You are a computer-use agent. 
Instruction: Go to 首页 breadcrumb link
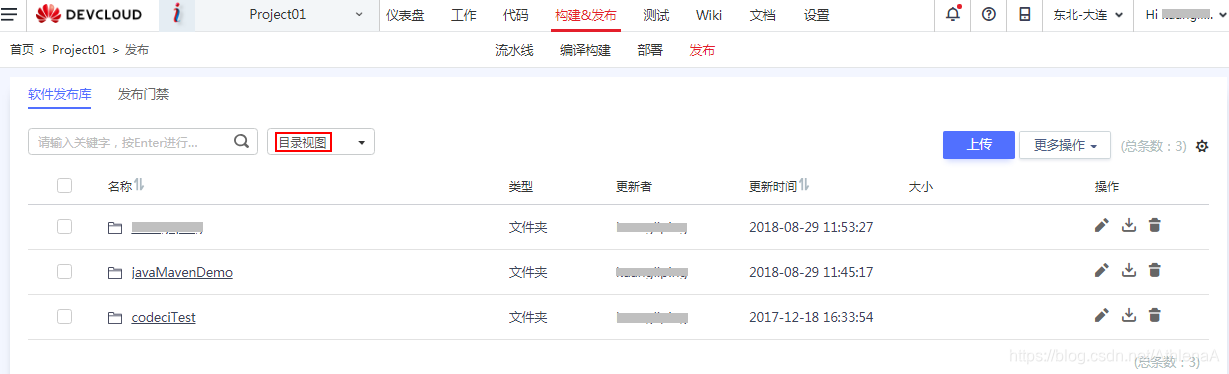(x=22, y=50)
